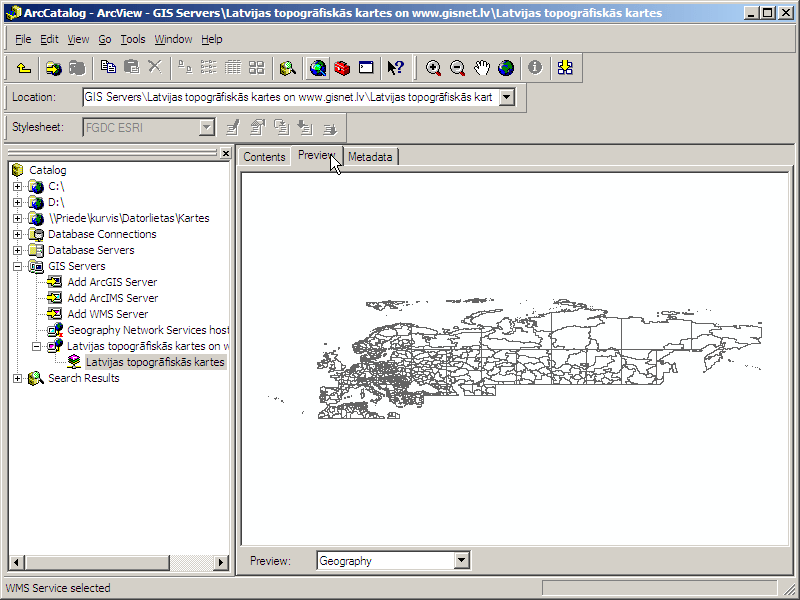
Task: Select the Zoom In tool
Action: point(433,67)
